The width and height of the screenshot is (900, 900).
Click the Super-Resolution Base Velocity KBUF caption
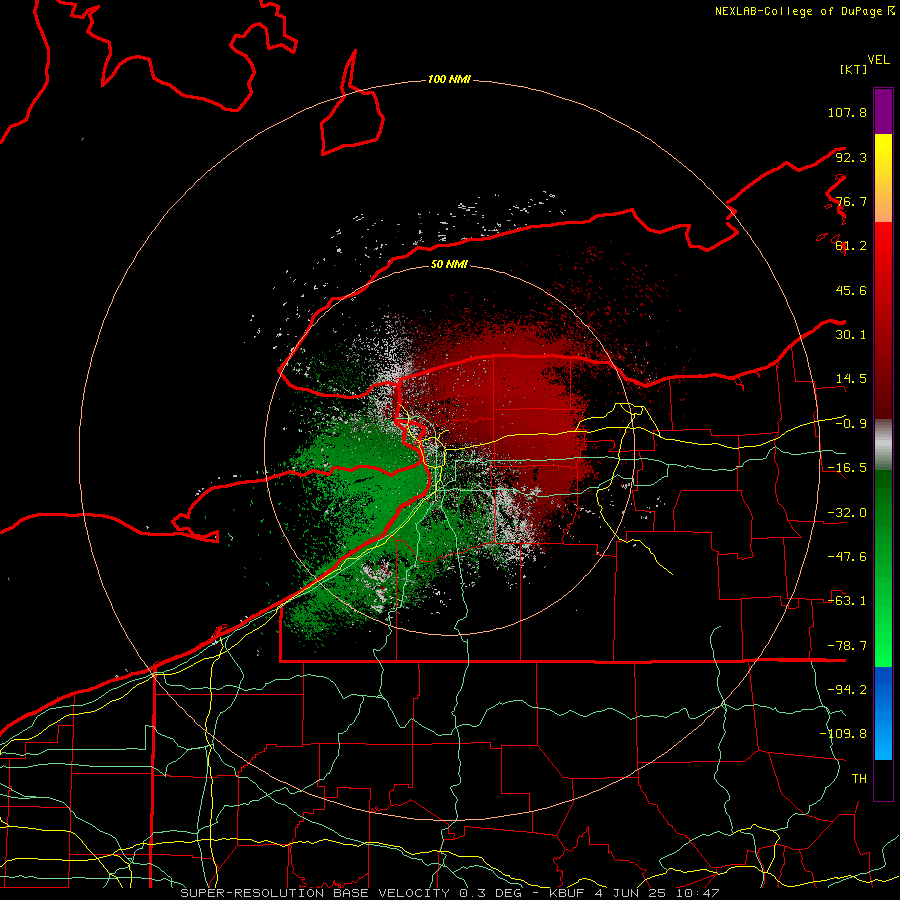tap(449, 893)
